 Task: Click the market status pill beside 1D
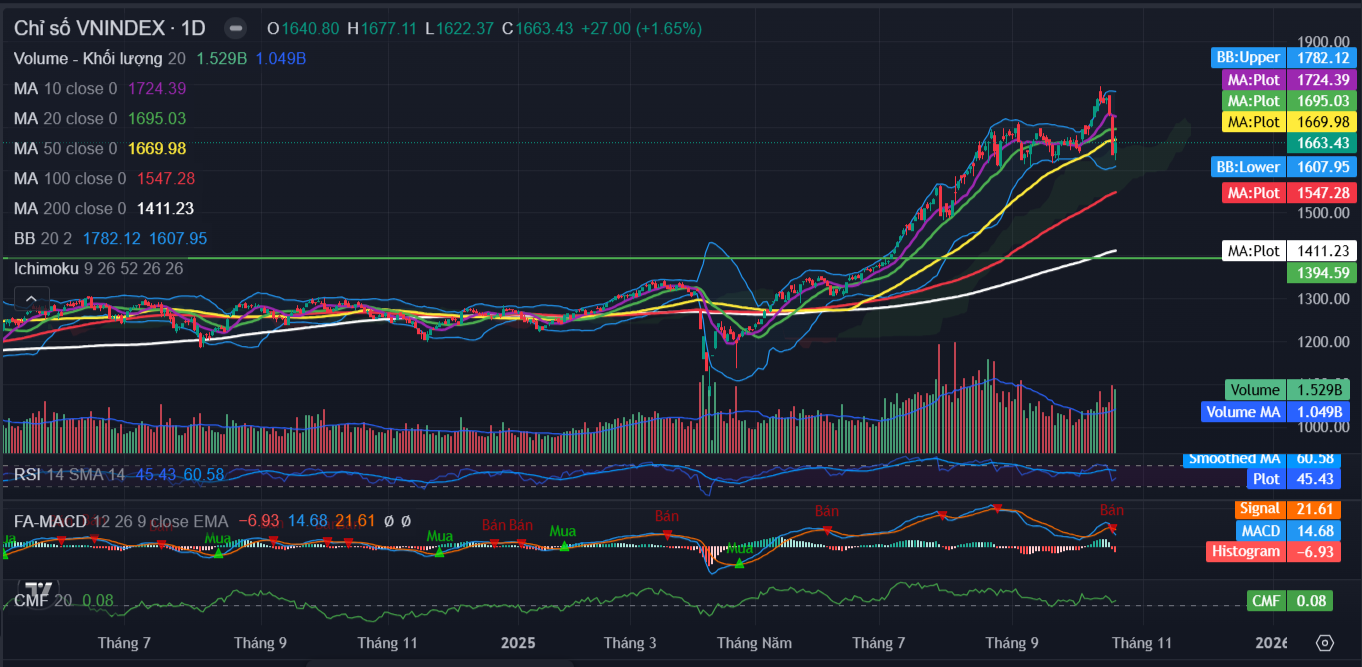[235, 28]
